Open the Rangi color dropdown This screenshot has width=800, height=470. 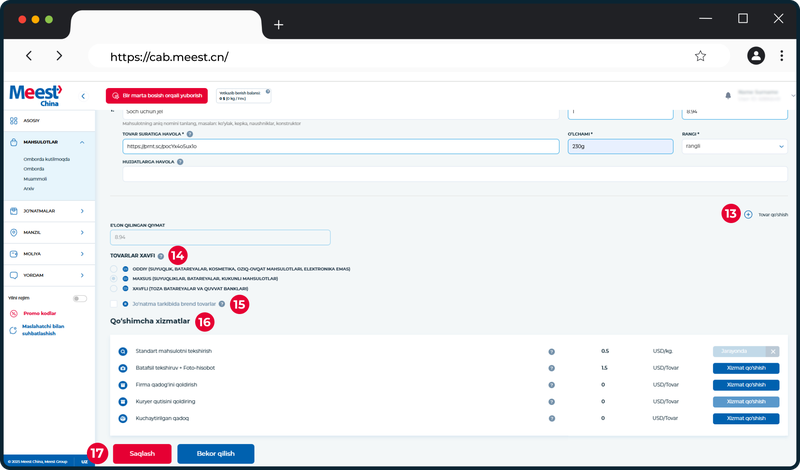[x=735, y=146]
